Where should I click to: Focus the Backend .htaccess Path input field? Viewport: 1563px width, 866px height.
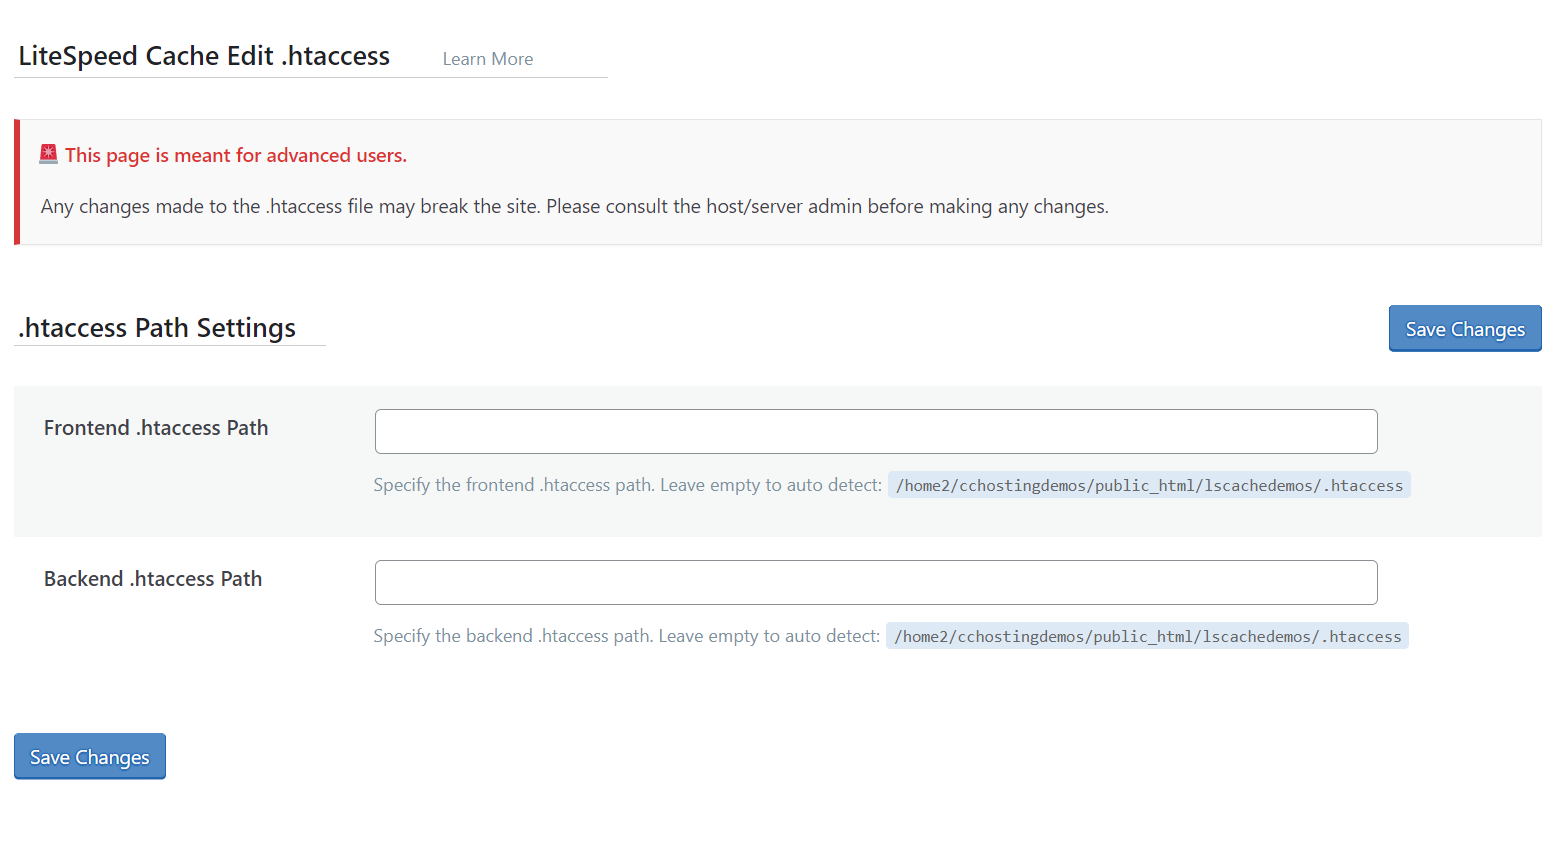coord(875,582)
